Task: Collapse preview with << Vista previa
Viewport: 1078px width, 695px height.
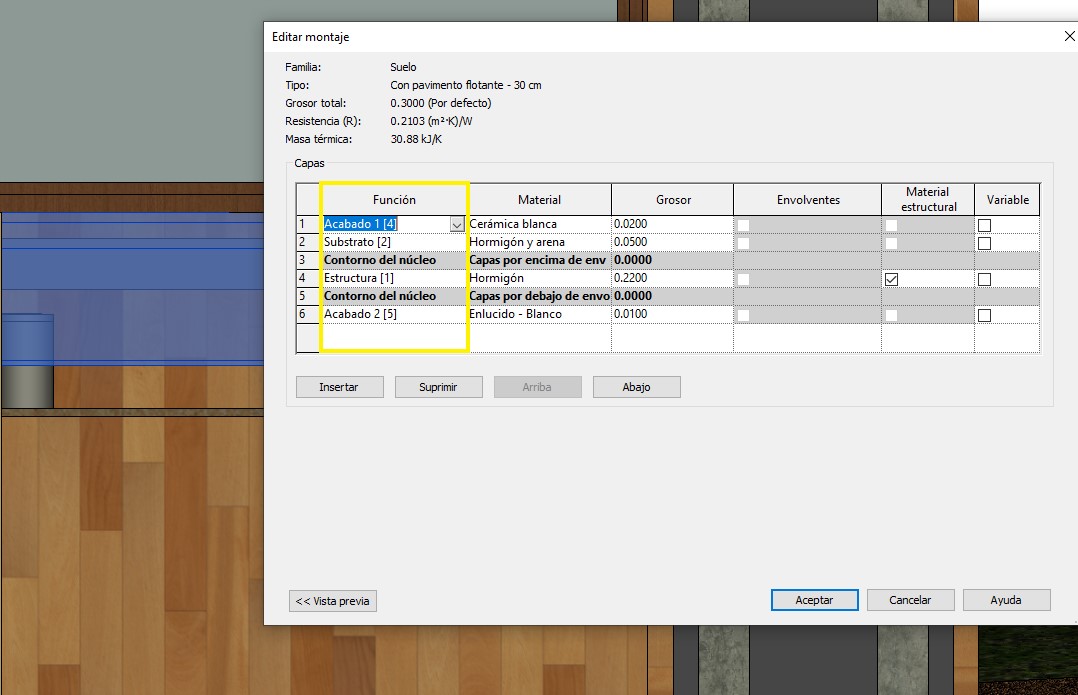Action: coord(333,601)
